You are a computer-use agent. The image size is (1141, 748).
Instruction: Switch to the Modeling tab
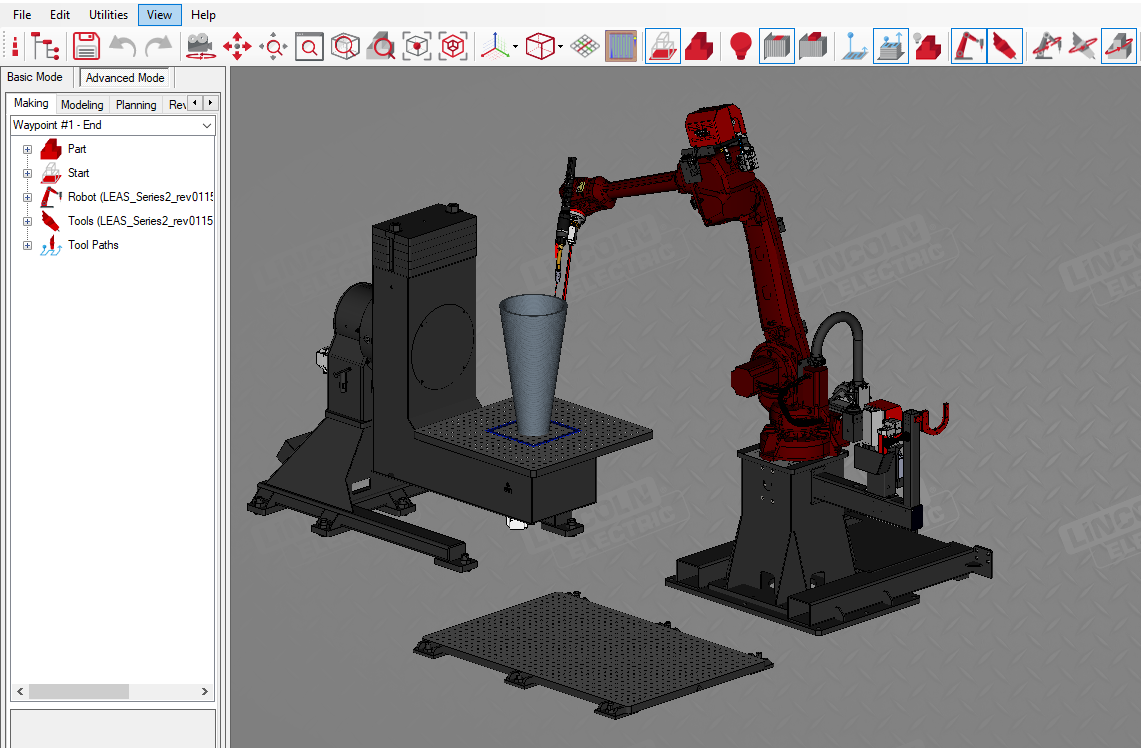82,104
